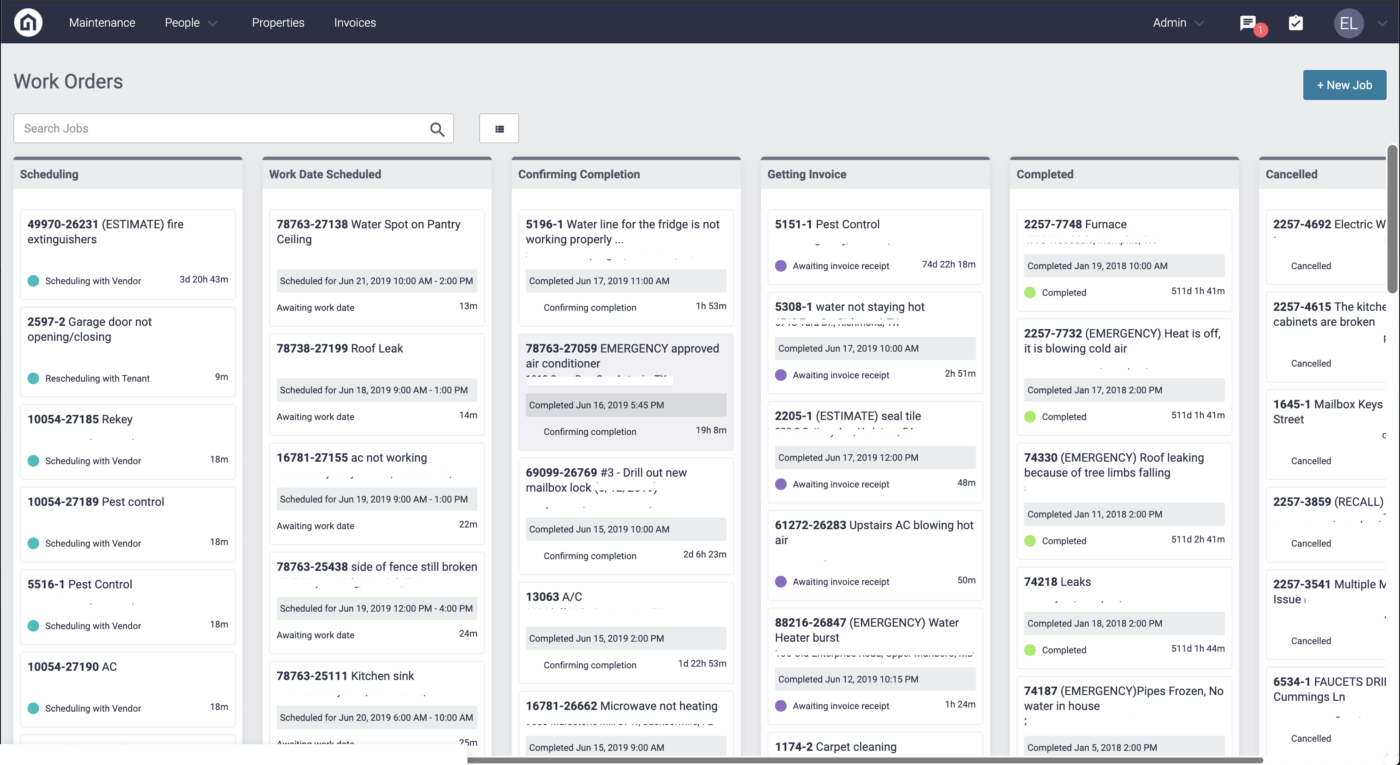
Task: Click inside the Search Jobs field
Action: [x=200, y=128]
